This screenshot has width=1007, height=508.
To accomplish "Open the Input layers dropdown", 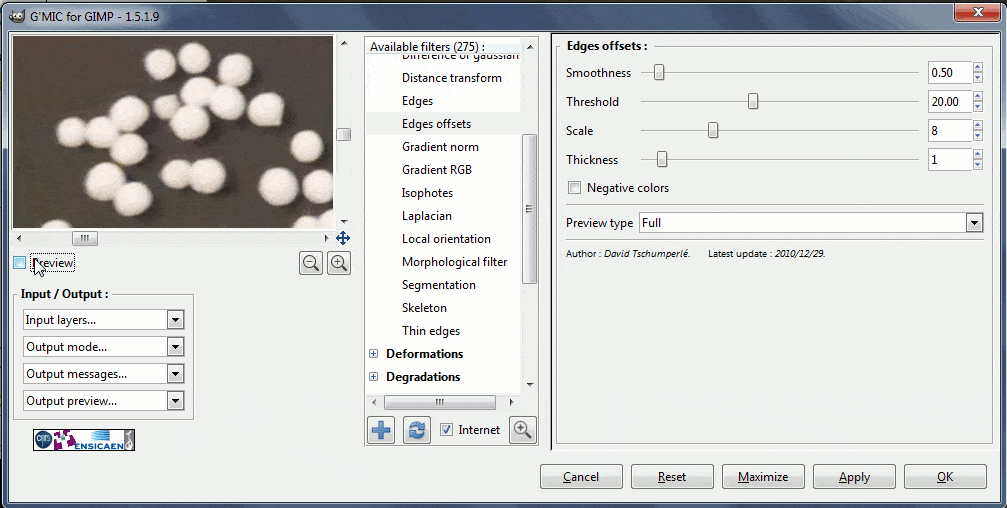I will (x=103, y=320).
